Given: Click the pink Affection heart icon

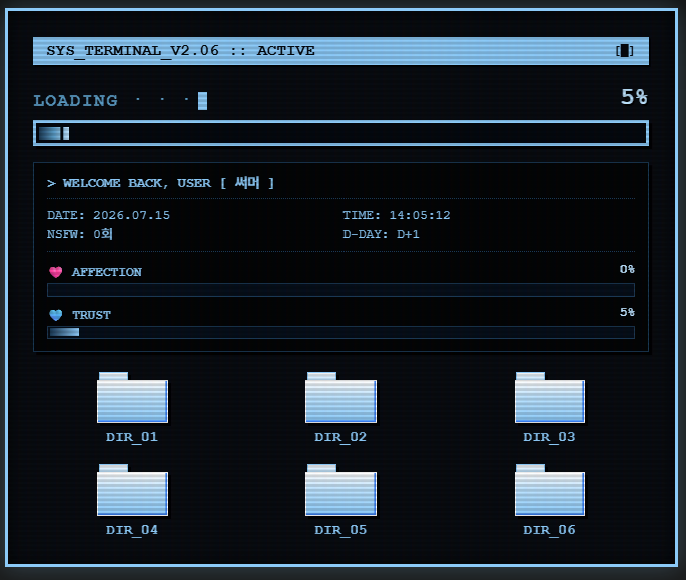Looking at the screenshot, I should coord(56,272).
